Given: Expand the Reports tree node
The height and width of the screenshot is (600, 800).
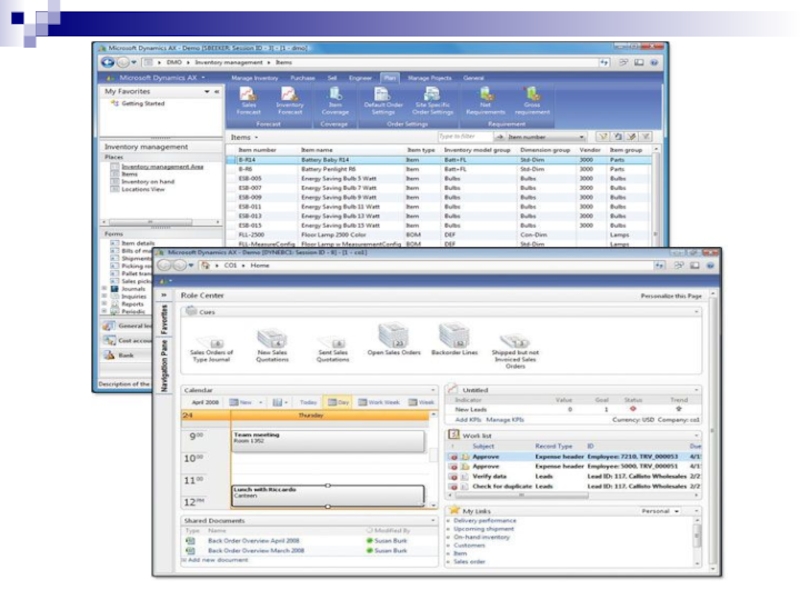Looking at the screenshot, I should coord(105,304).
